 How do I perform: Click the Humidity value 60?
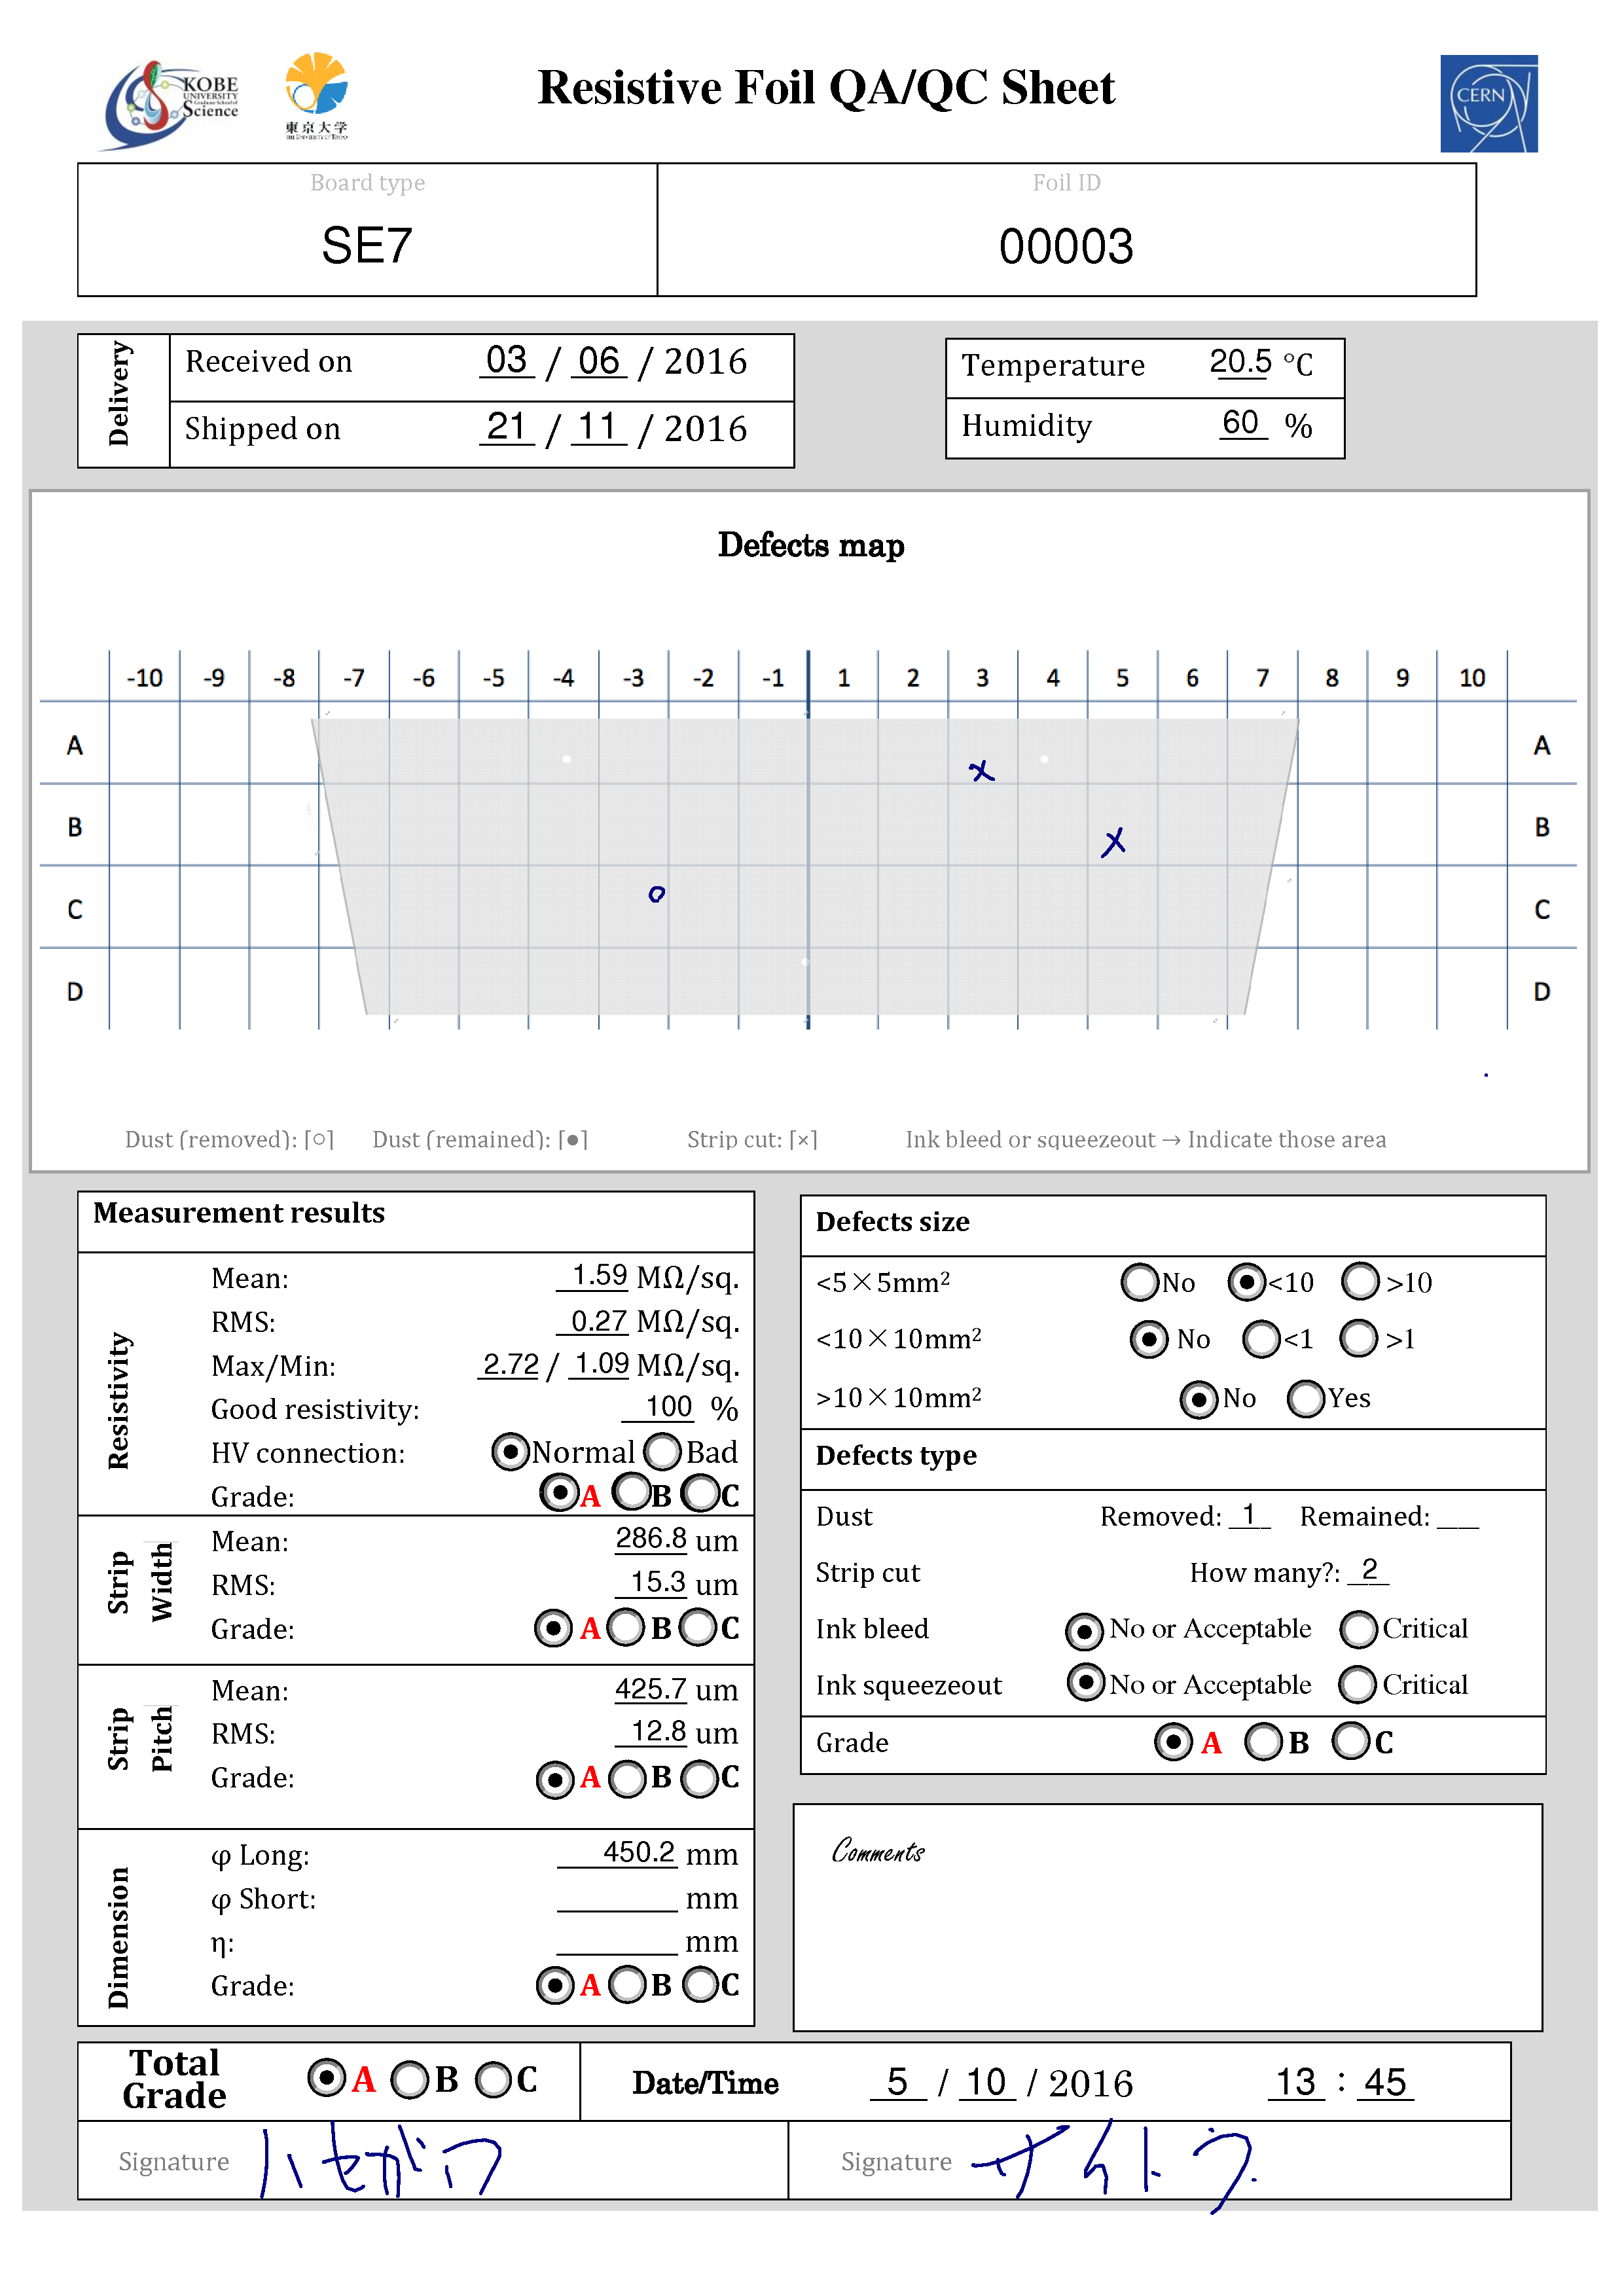coord(1241,423)
